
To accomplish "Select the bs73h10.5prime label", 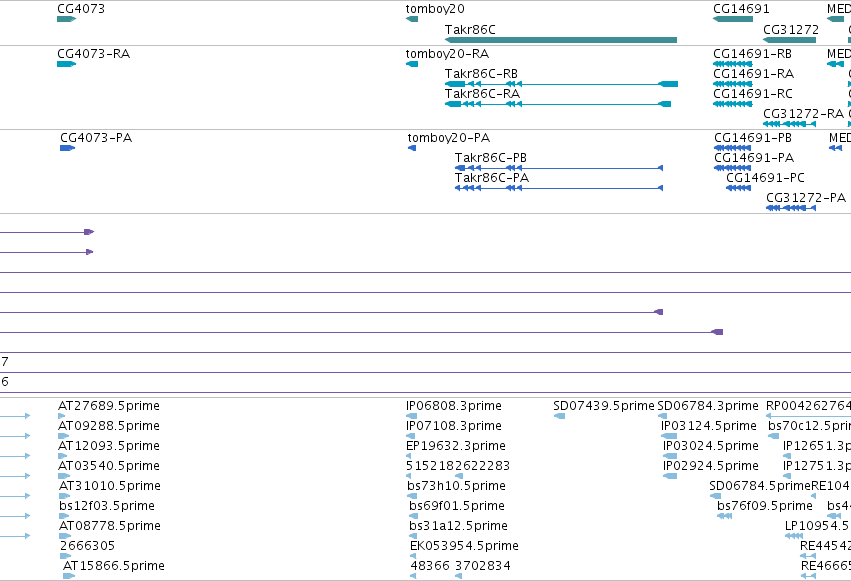I will (456, 486).
